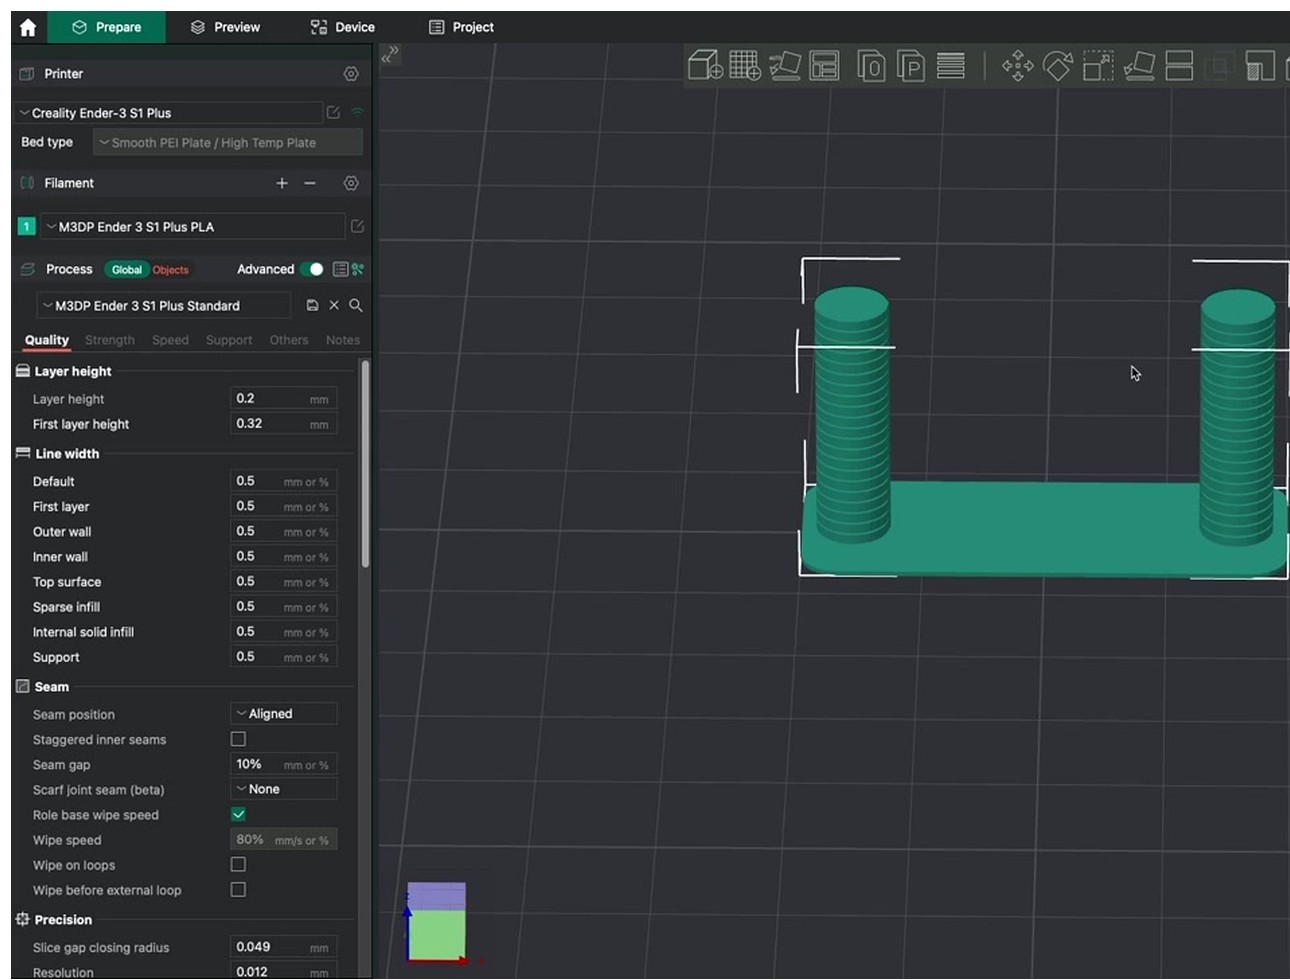Click the printer Wi-Fi connection icon
This screenshot has height=980, width=1290.
357,112
